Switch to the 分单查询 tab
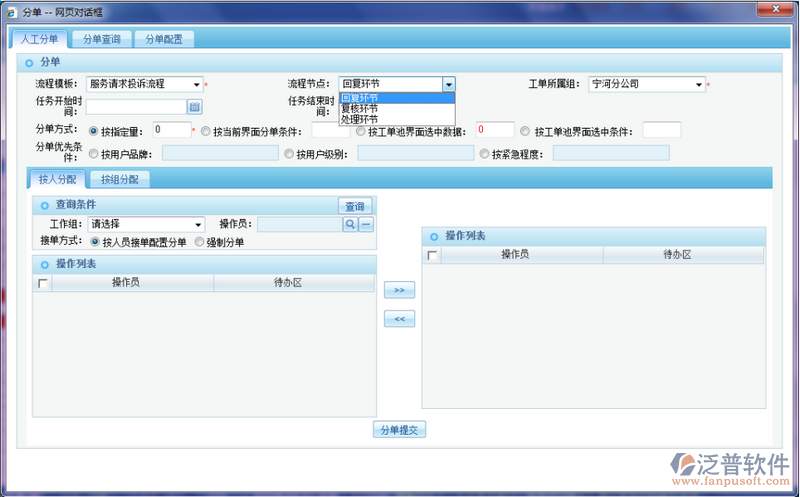 pos(102,39)
